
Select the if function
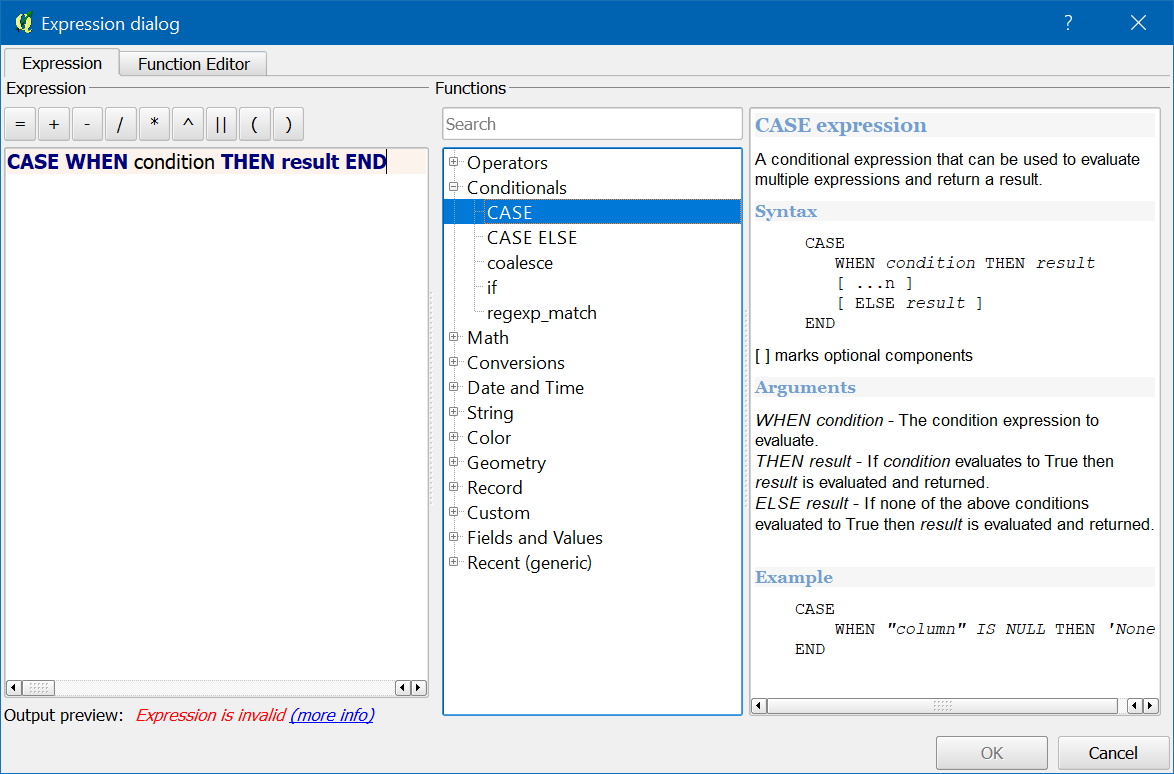(x=492, y=287)
